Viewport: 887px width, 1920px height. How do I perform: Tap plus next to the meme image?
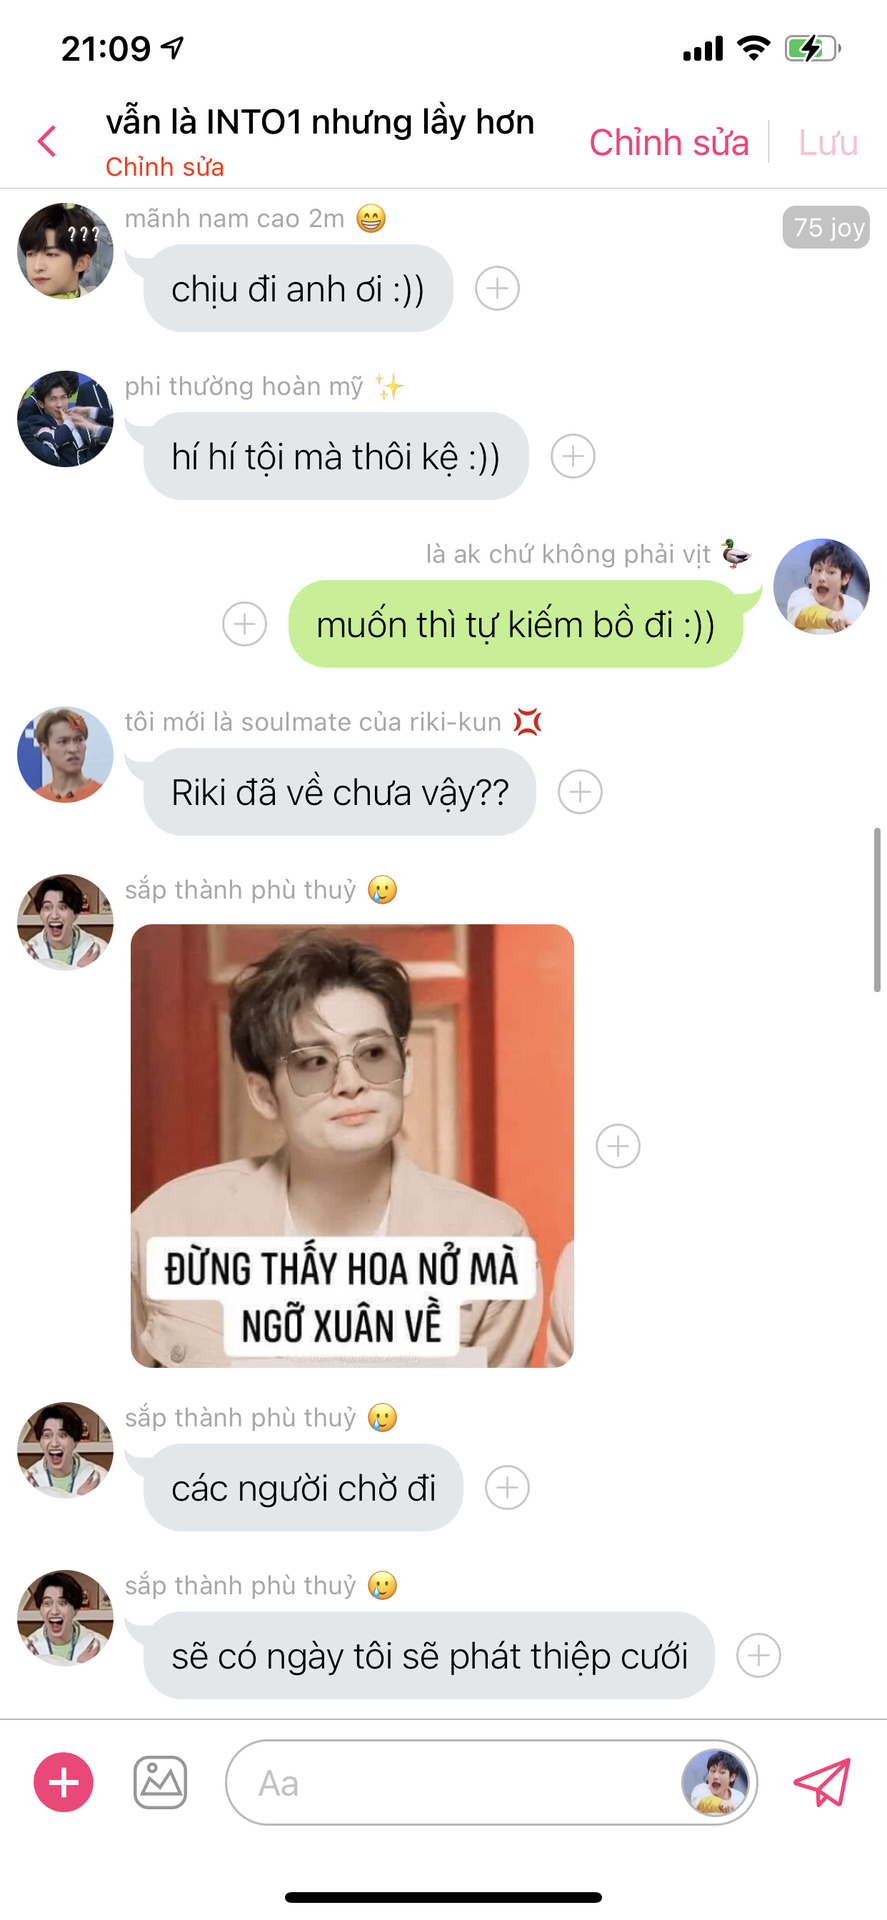pyautogui.click(x=618, y=1146)
